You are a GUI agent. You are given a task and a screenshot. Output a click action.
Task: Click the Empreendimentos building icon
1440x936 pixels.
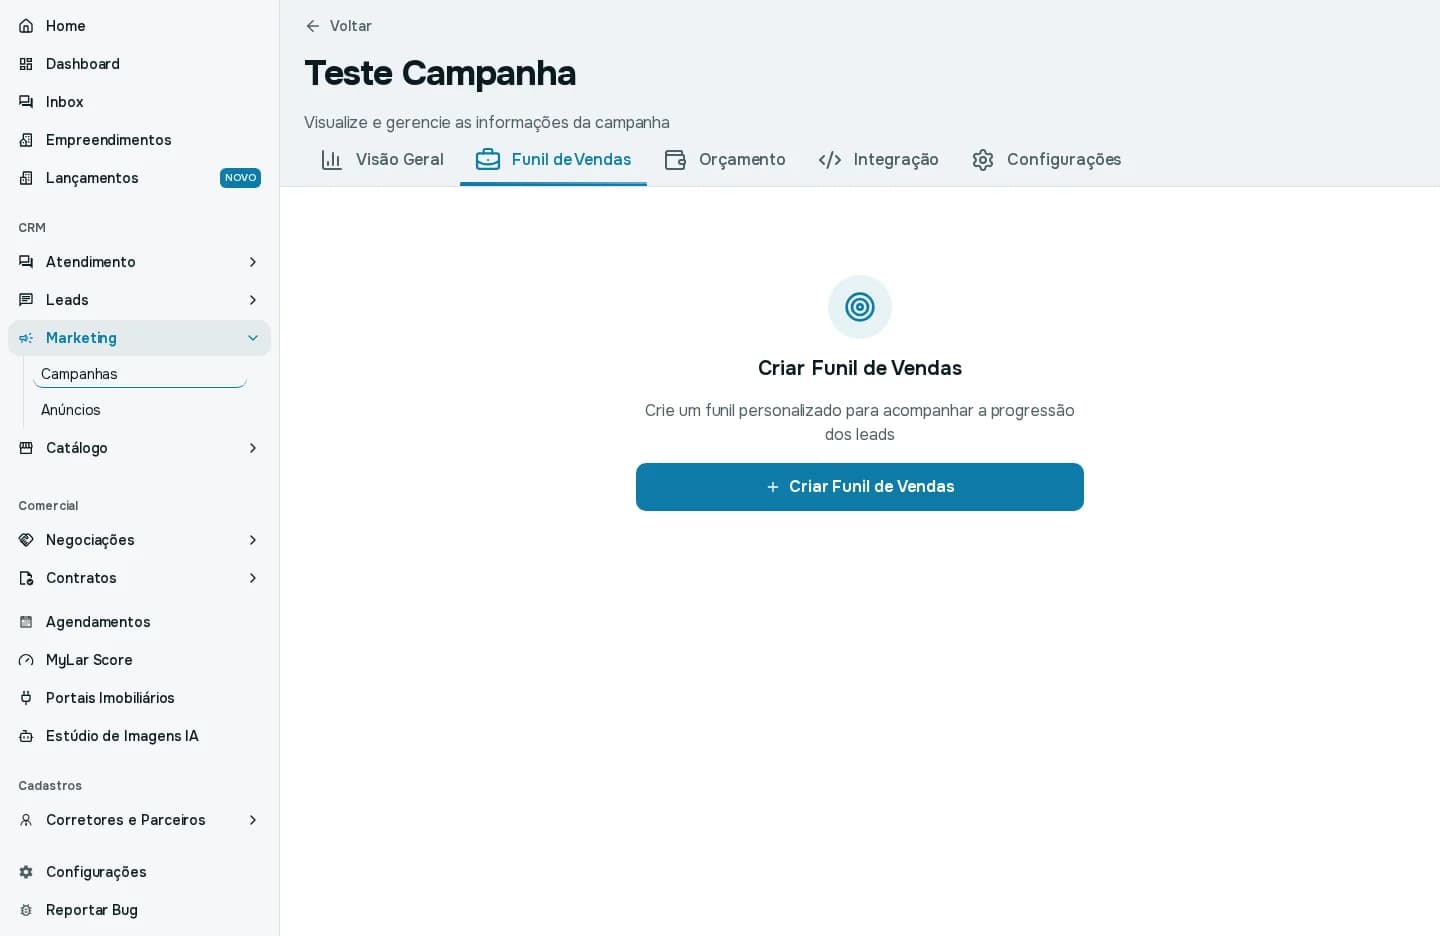pos(26,140)
